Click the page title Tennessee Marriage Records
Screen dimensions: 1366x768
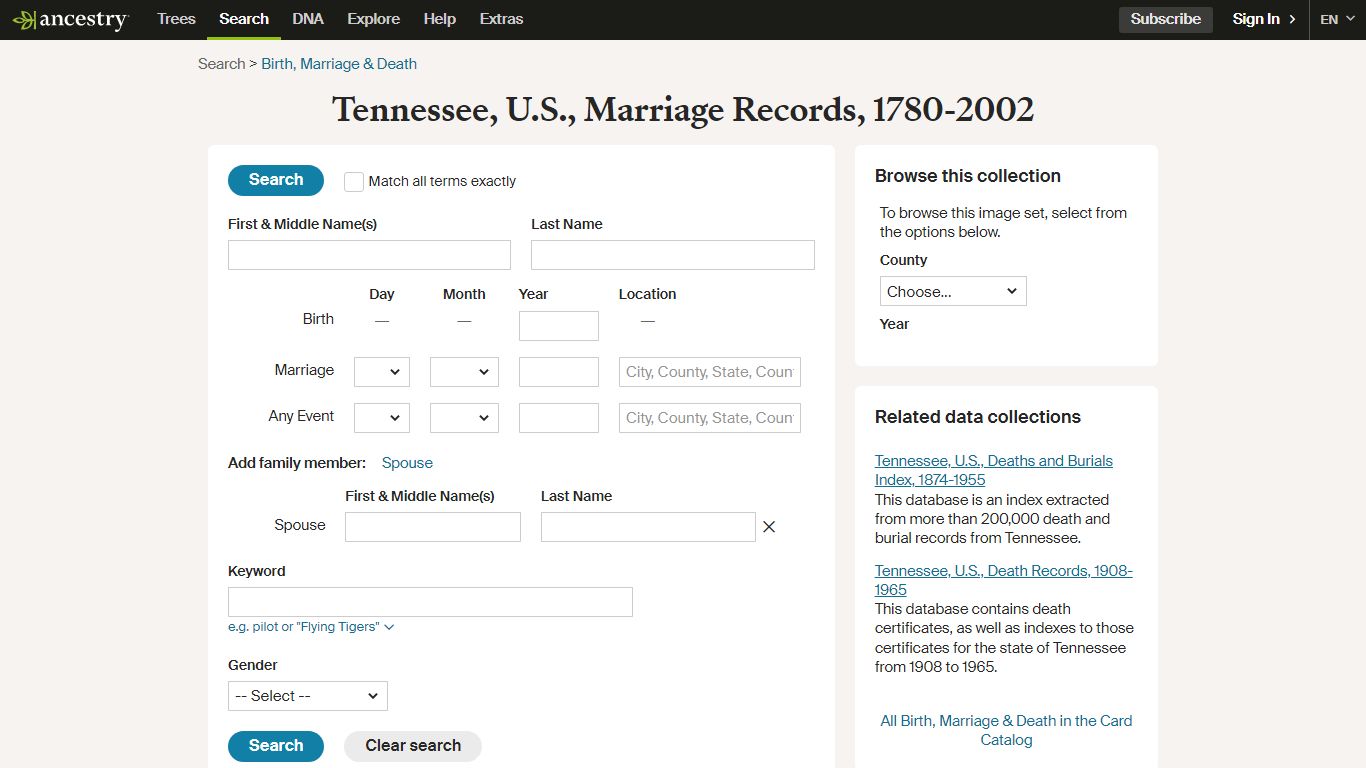(683, 109)
